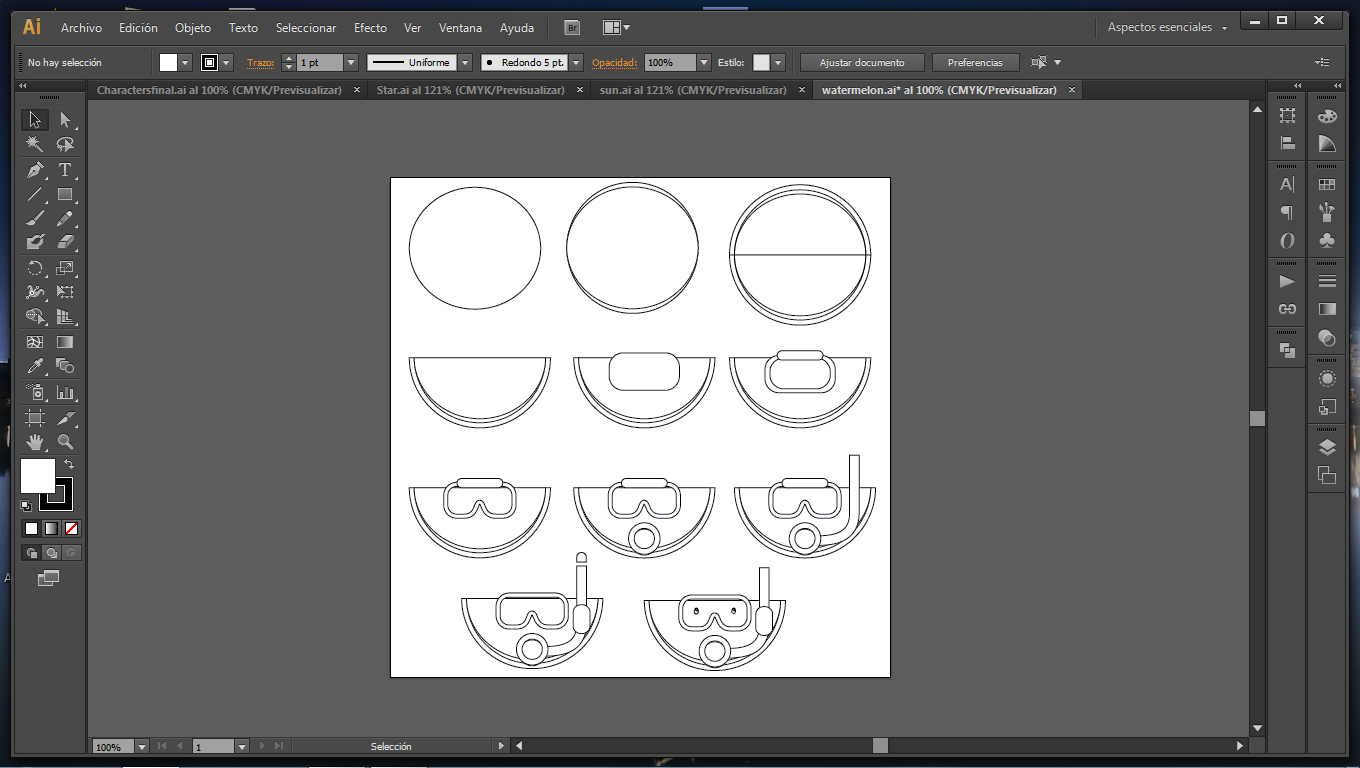This screenshot has width=1360, height=768.
Task: Click the Preferencias button
Action: [975, 62]
